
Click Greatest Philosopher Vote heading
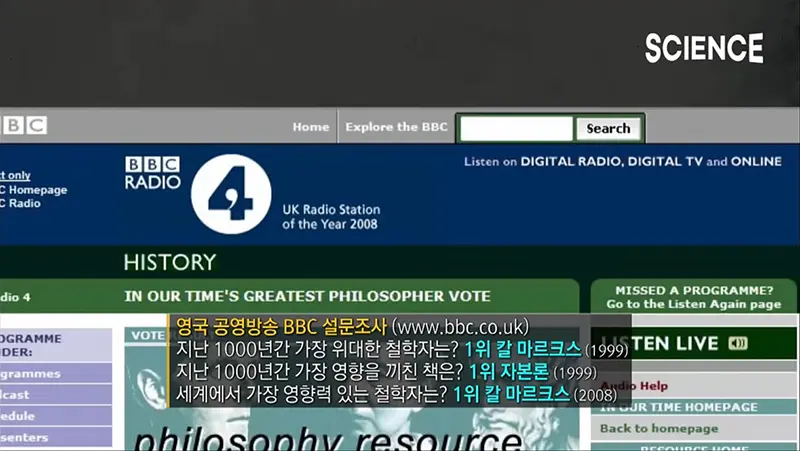coord(308,296)
